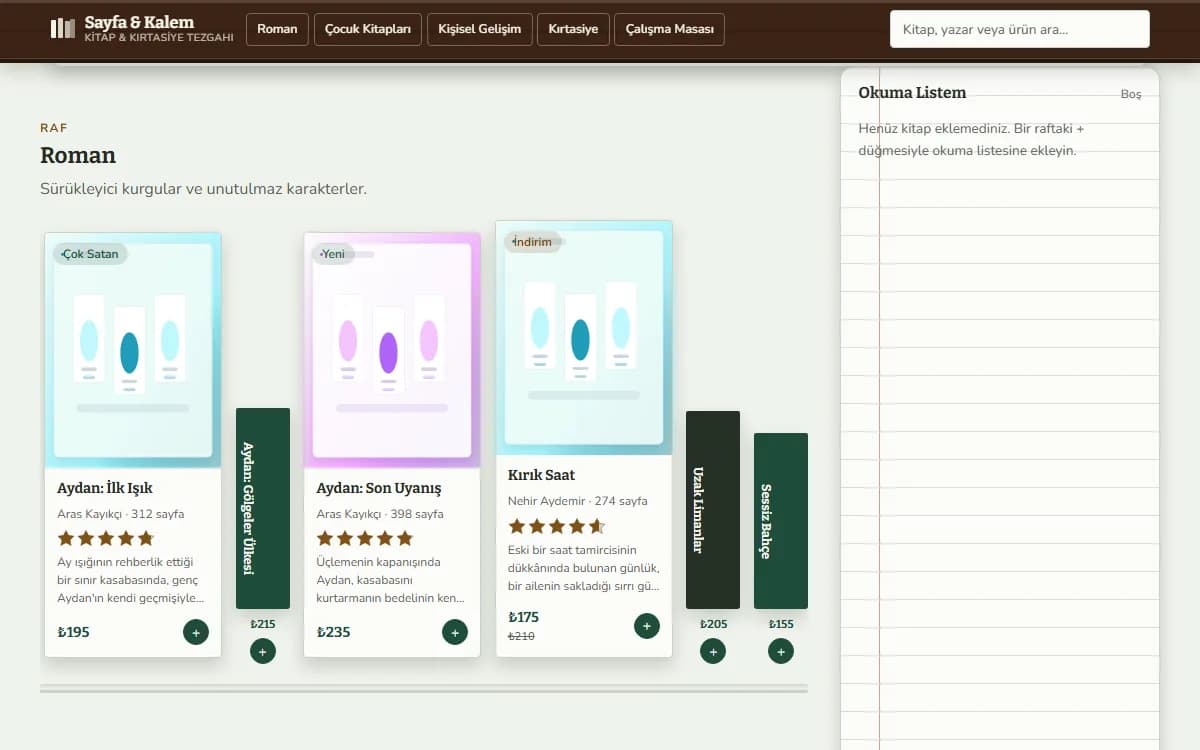Expand the Sessiz Bahçe book spine
The height and width of the screenshot is (750, 1200).
781,521
